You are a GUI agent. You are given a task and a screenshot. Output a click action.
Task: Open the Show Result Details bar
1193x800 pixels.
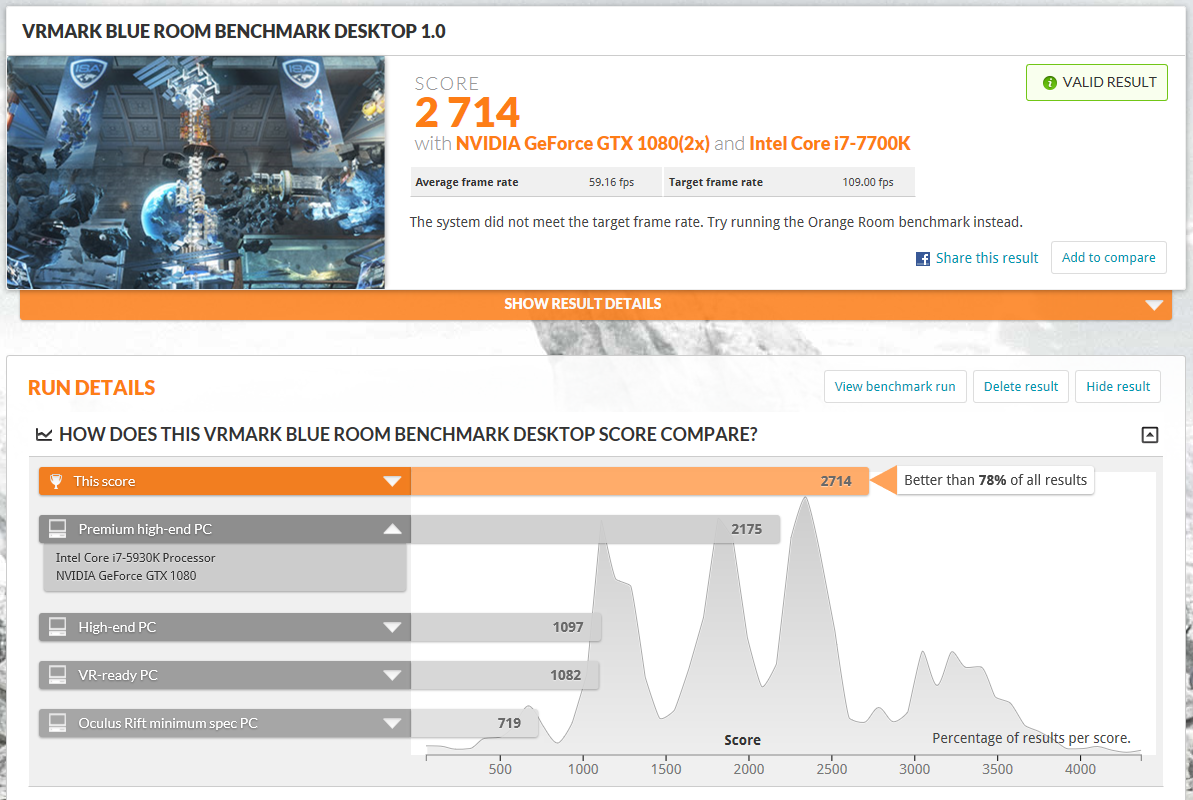(596, 304)
